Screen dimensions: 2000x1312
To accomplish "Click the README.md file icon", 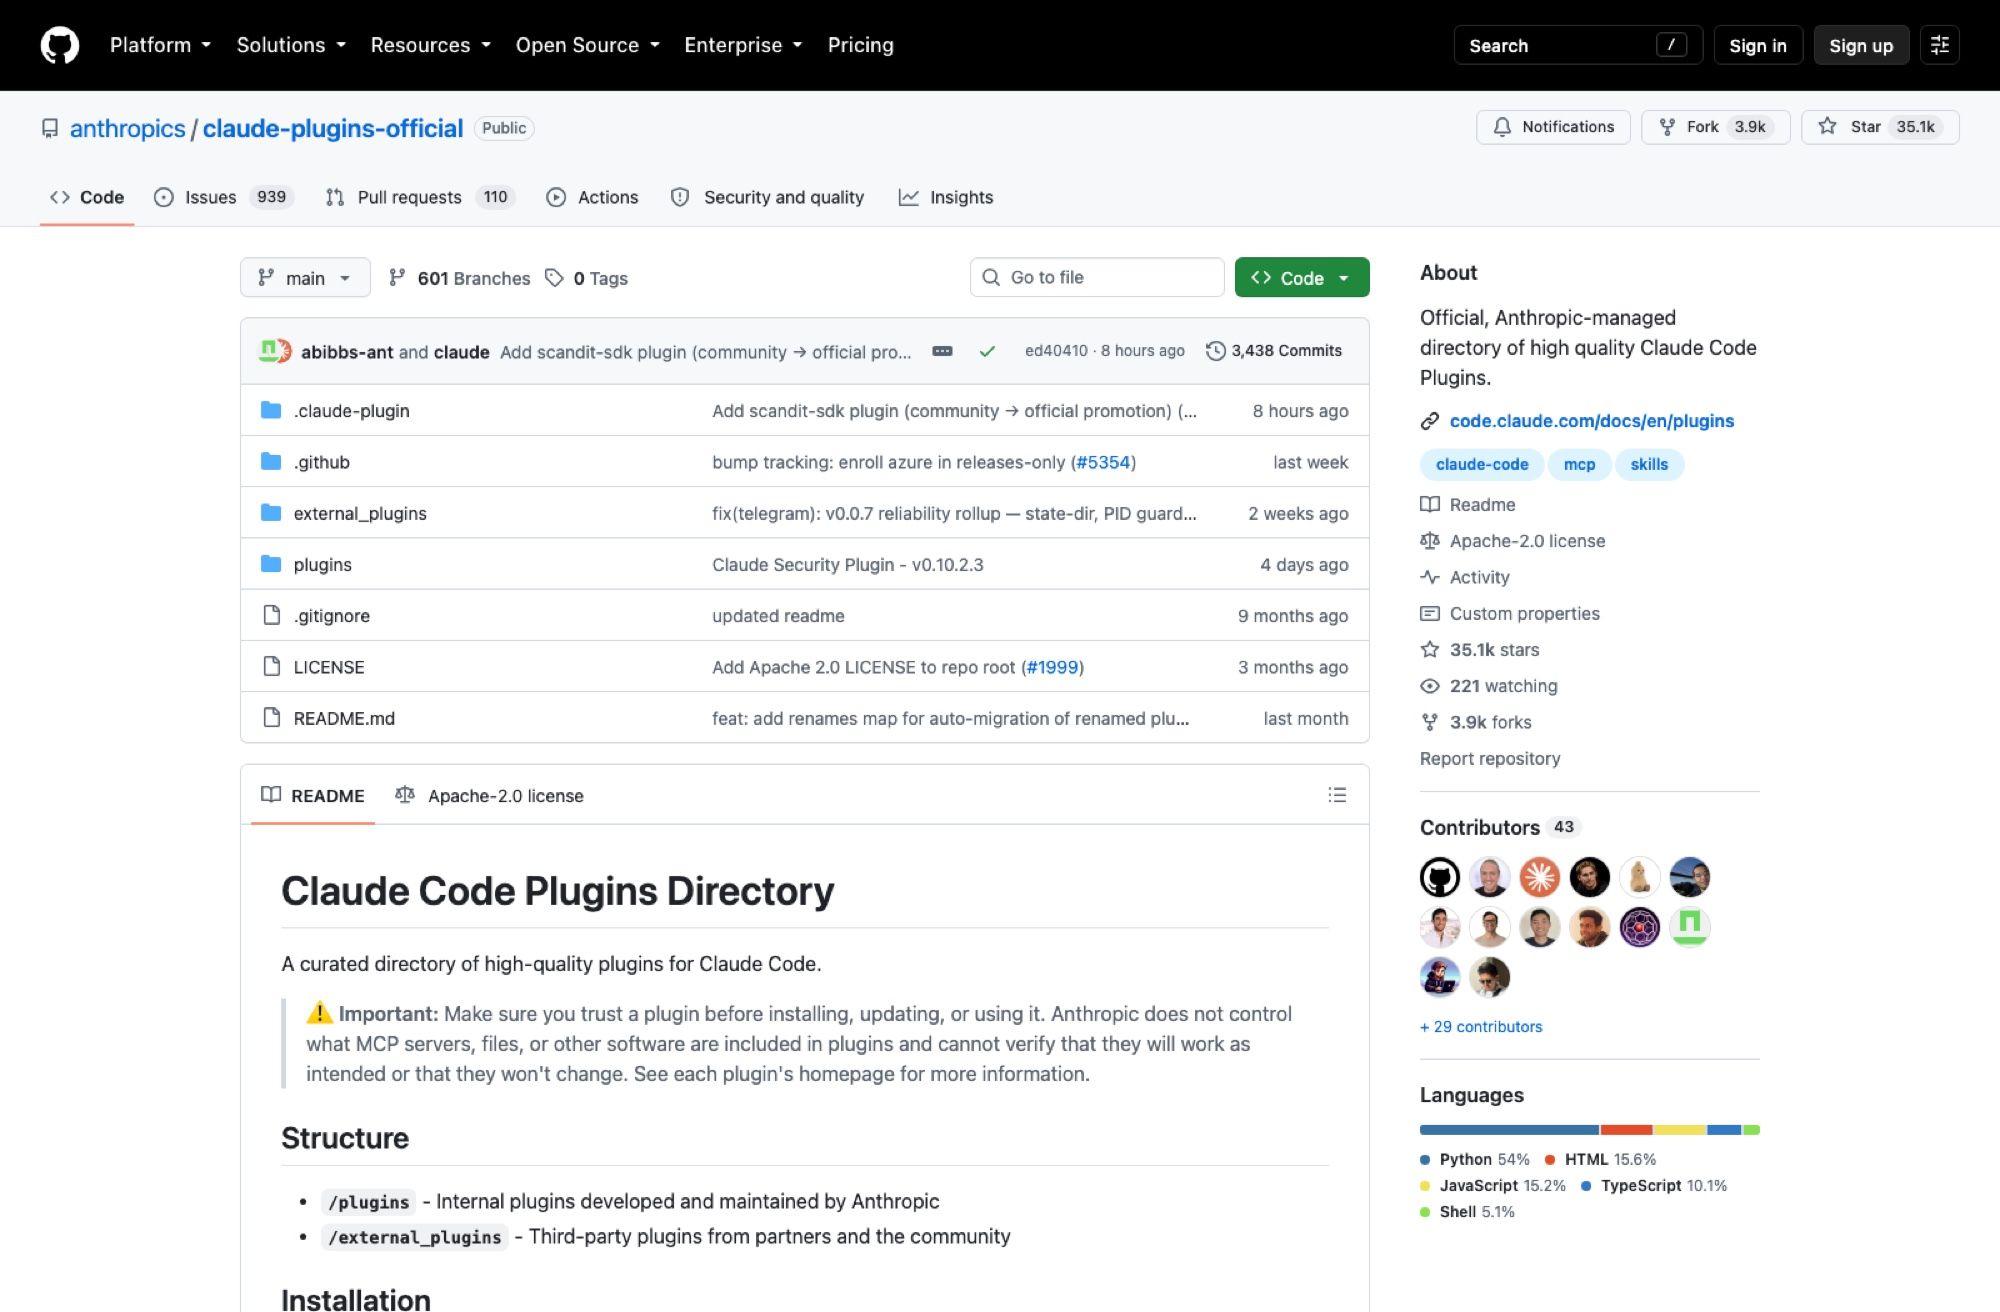I will tap(271, 717).
